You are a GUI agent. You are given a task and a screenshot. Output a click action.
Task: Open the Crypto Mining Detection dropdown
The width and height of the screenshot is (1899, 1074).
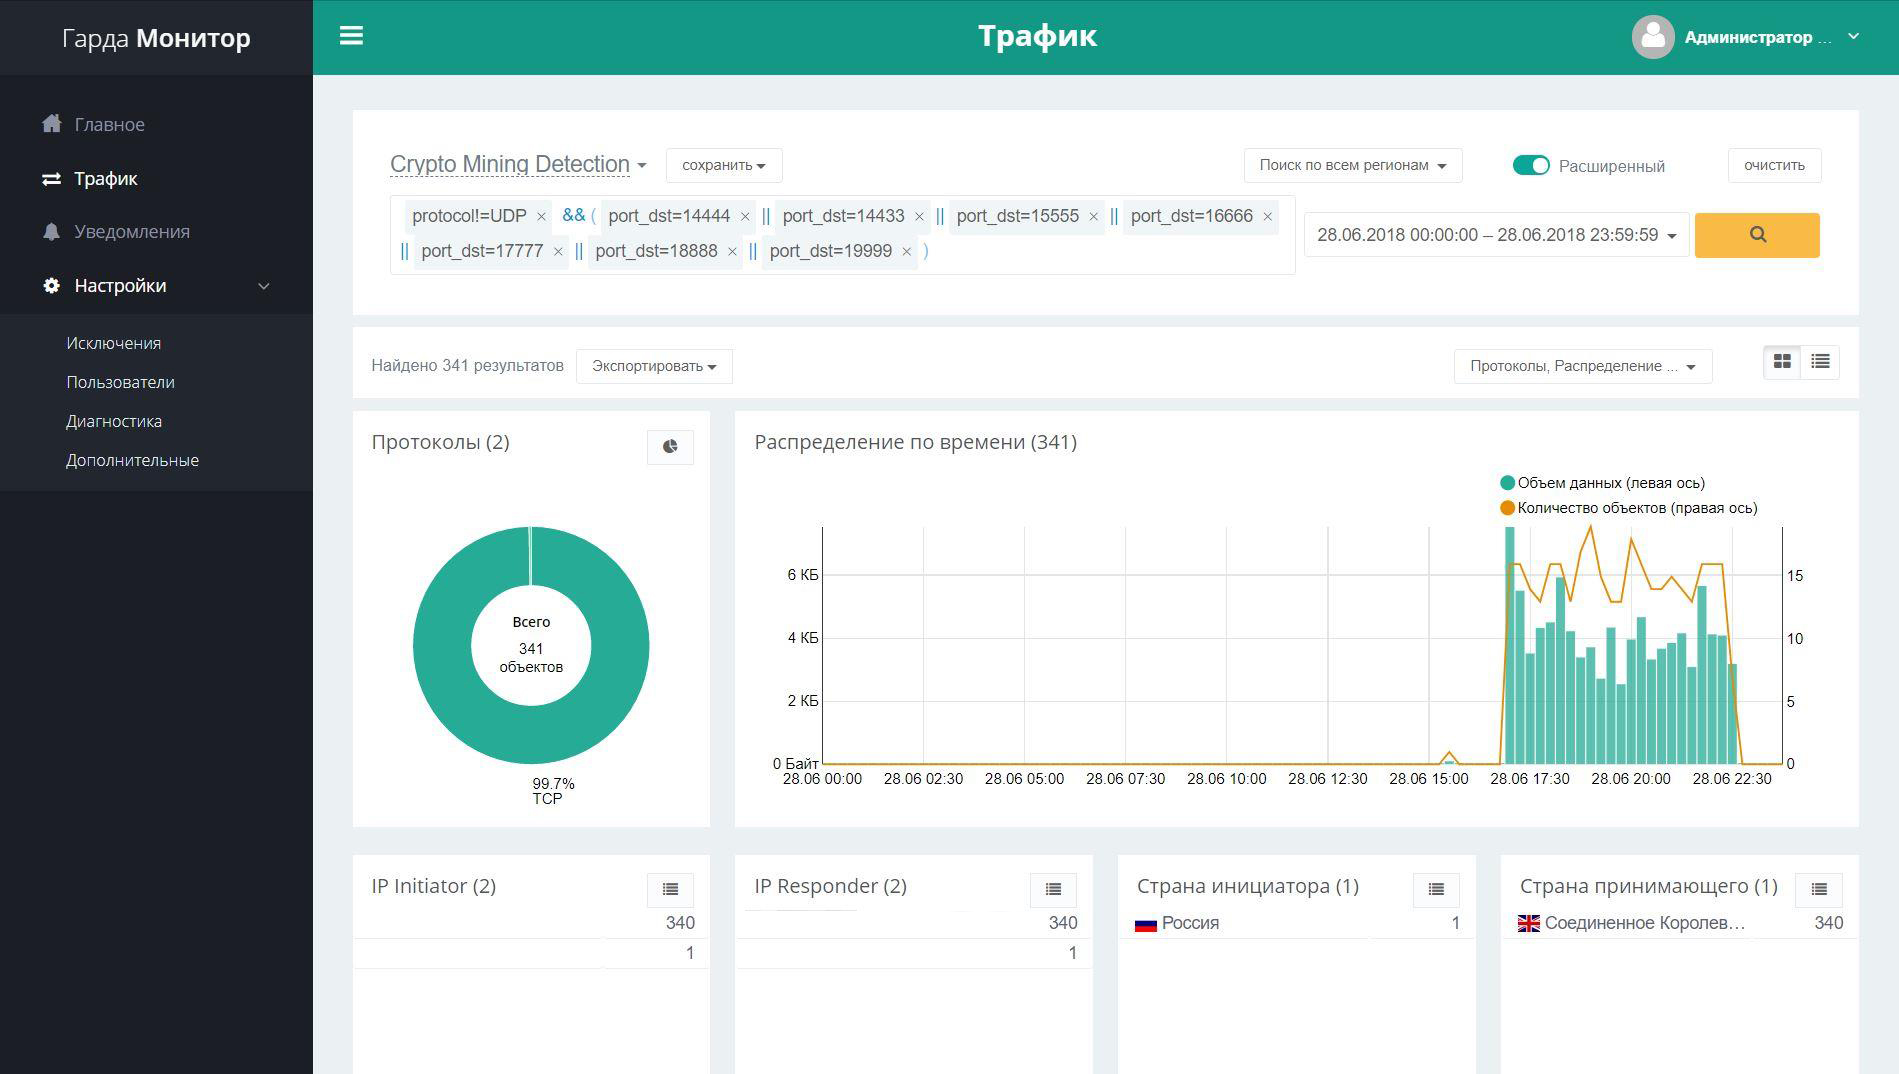[x=518, y=165]
